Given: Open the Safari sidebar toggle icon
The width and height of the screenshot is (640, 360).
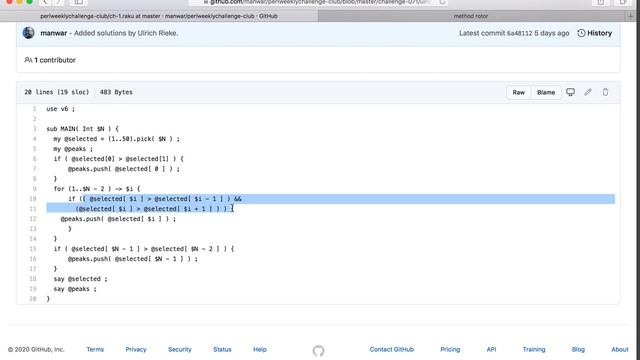Looking at the screenshot, I should coord(78,2).
